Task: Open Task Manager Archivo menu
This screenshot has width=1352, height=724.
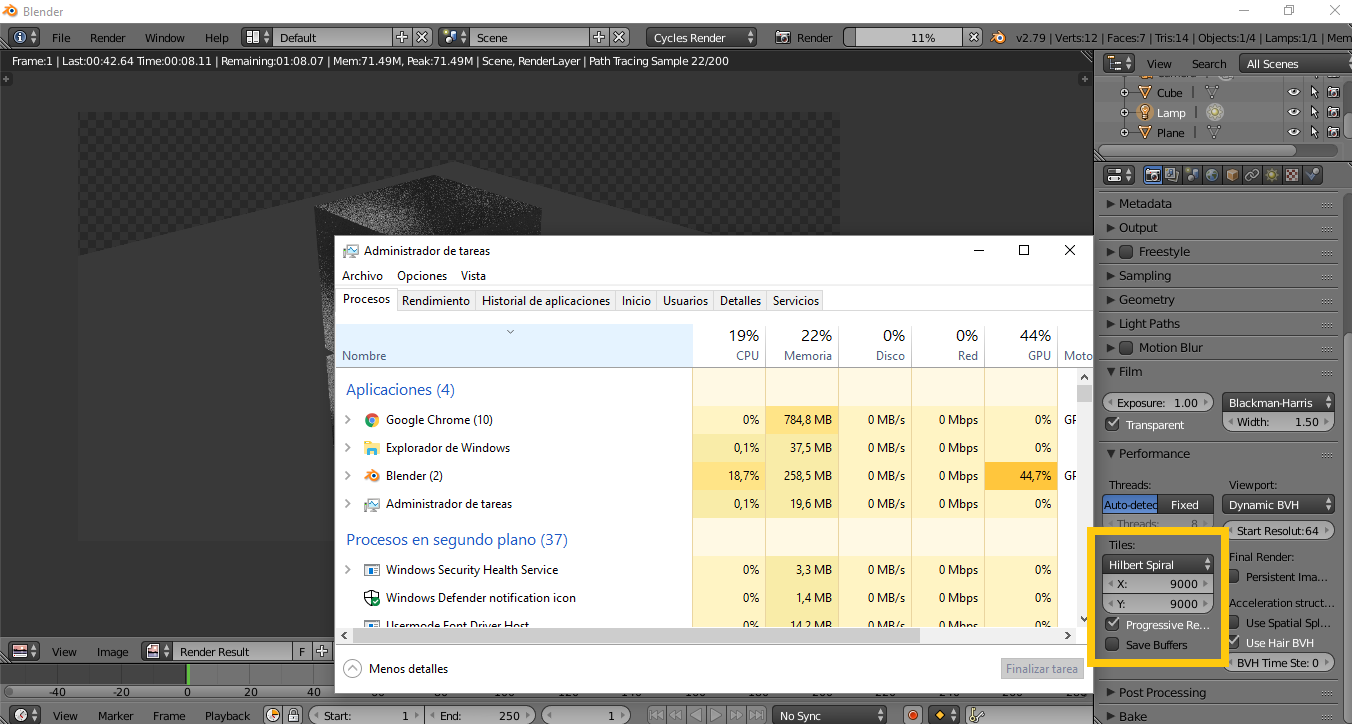Action: click(x=362, y=275)
